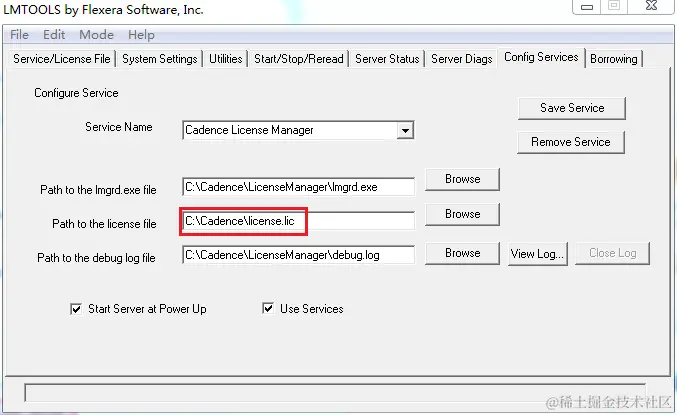677x415 pixels.
Task: Click the Close Log button
Action: pos(612,253)
